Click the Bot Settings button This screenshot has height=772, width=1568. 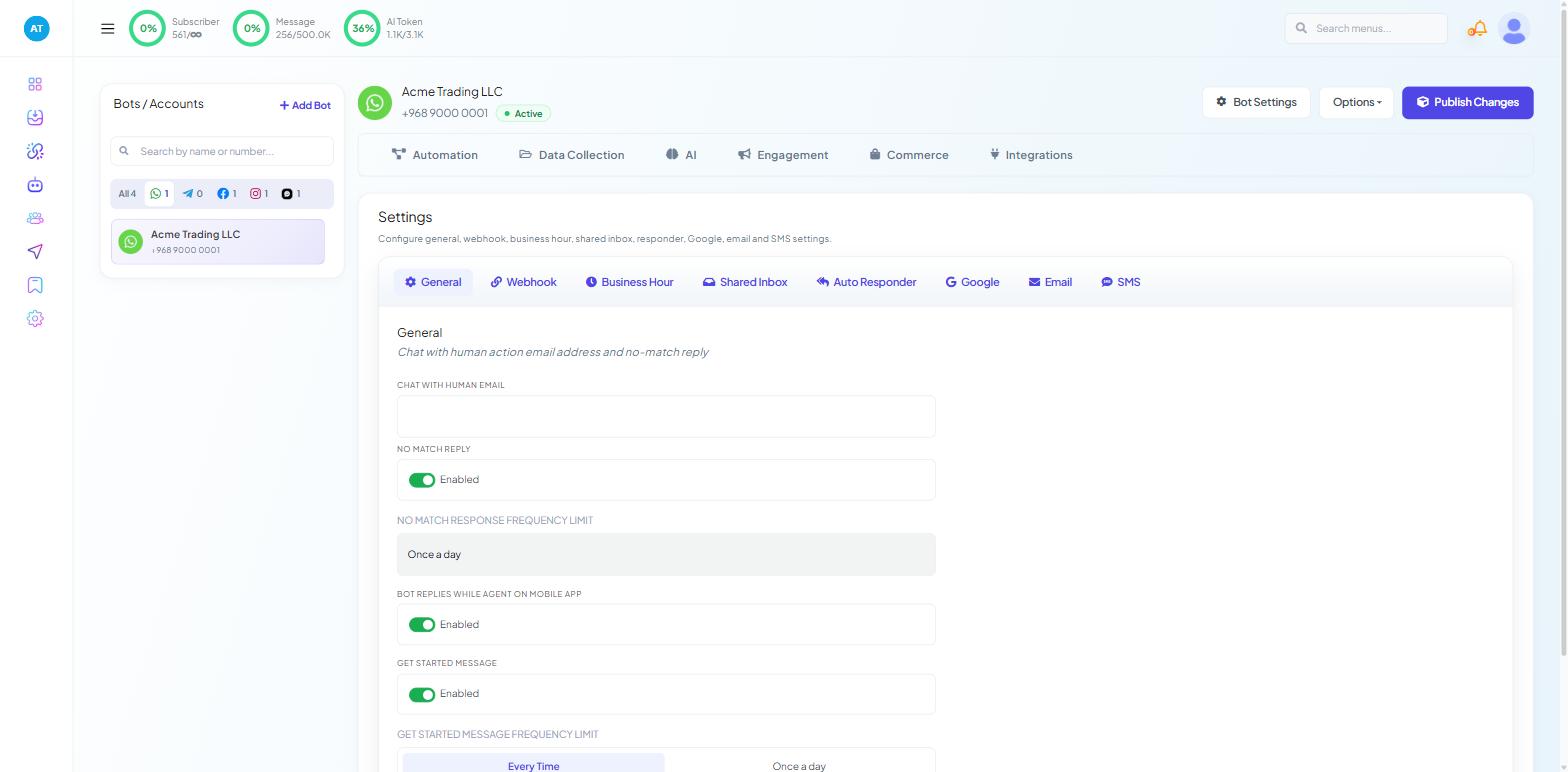coord(1256,102)
